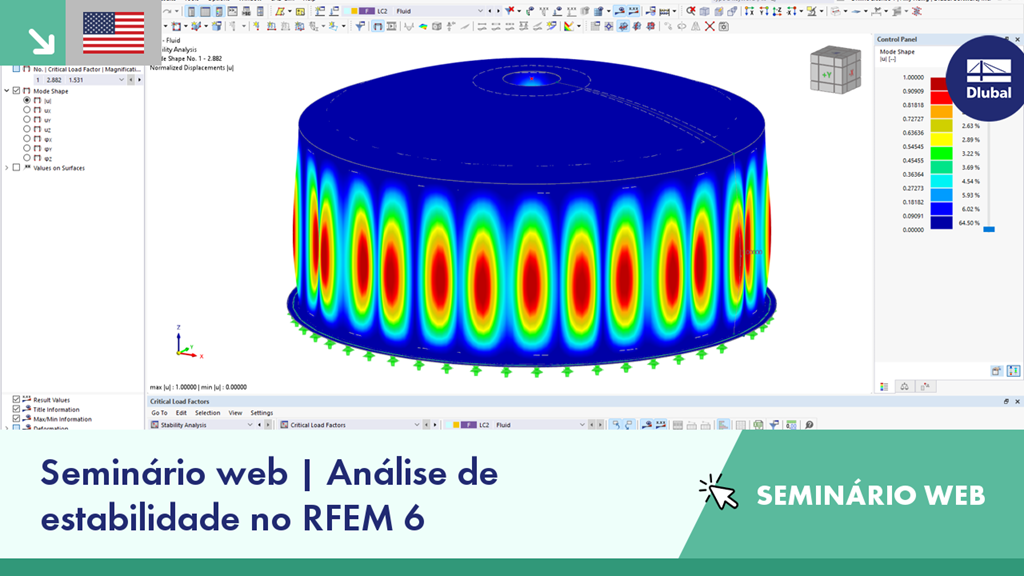
Task: Open the View menu in table panel
Action: pos(235,413)
